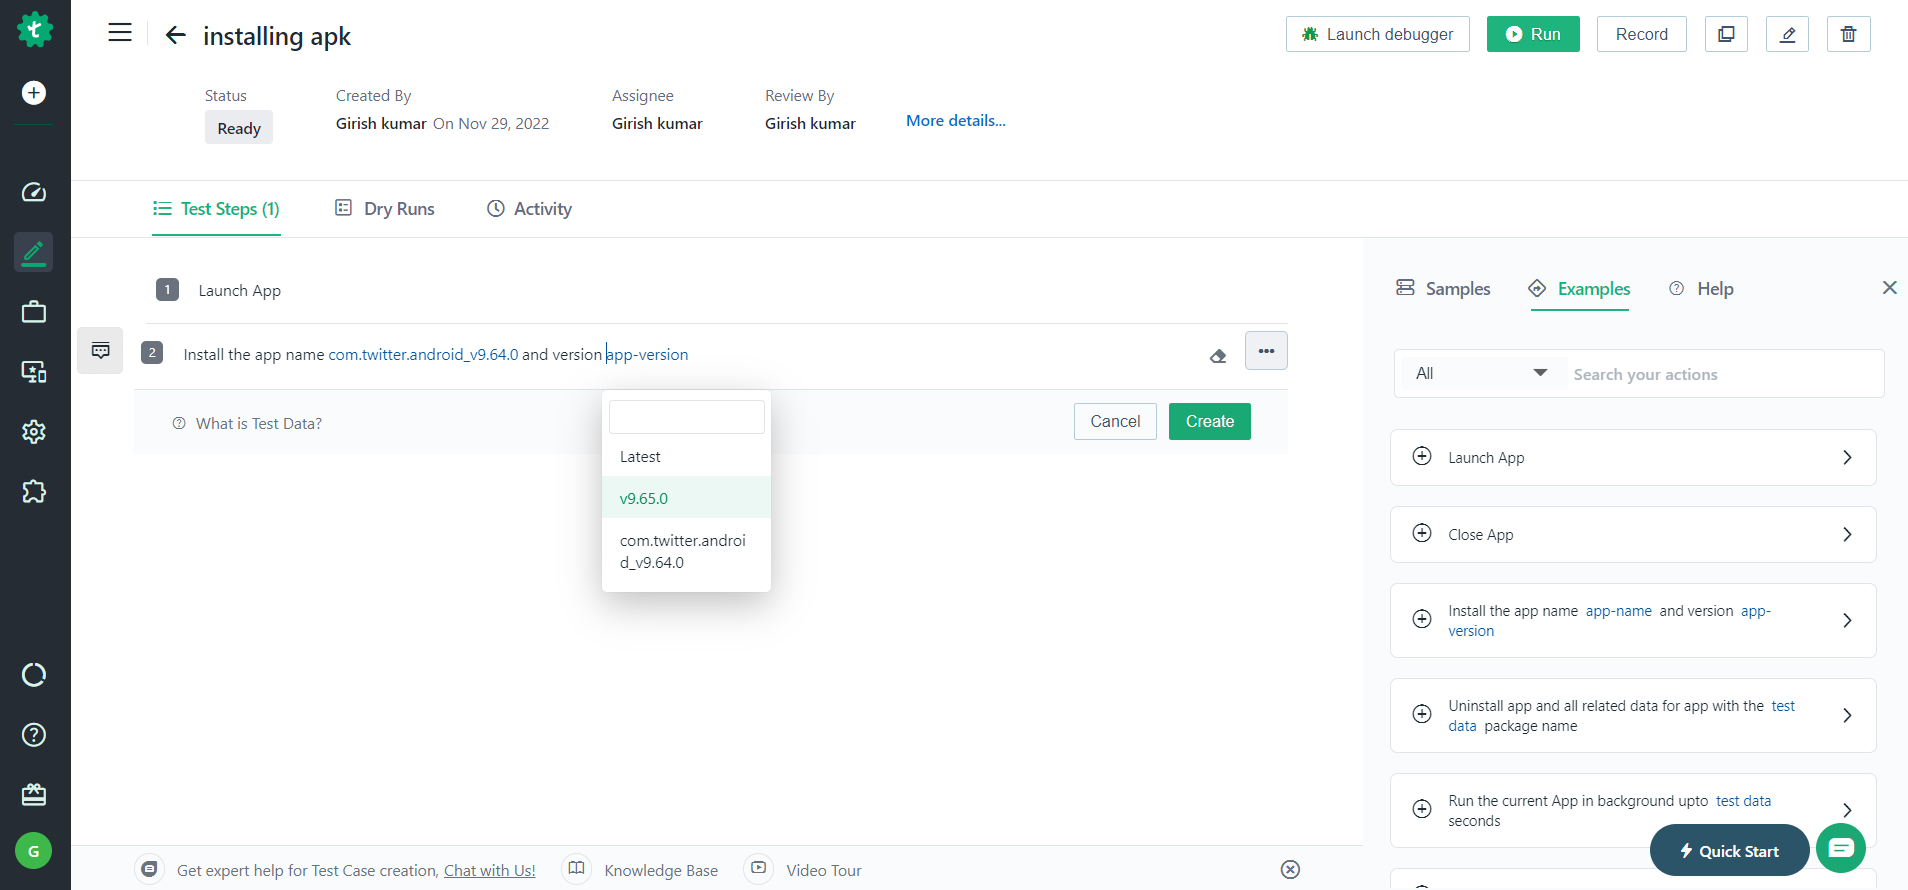The width and height of the screenshot is (1908, 890).
Task: Add Run the current App in background action
Action: pyautogui.click(x=1422, y=810)
